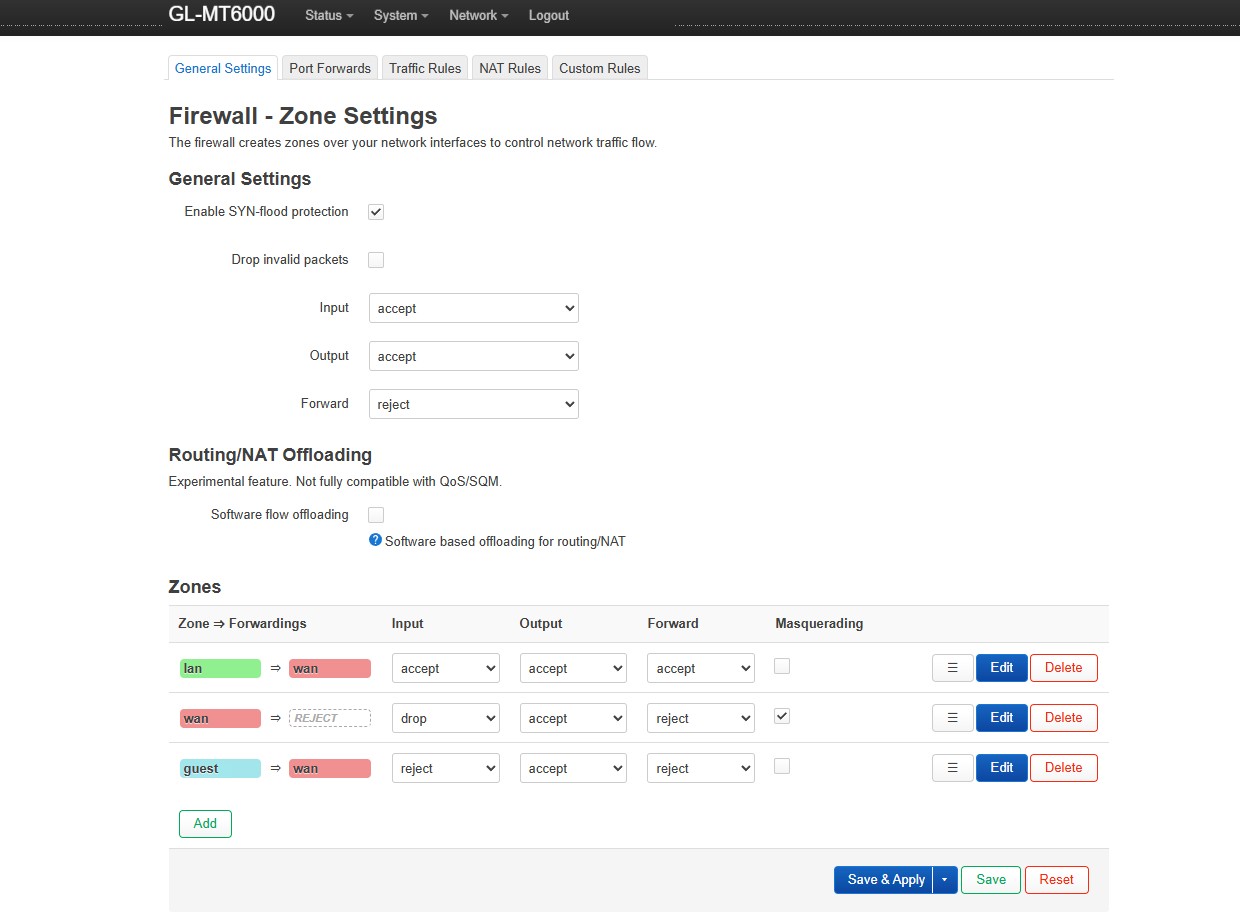Disable SYN-flood protection checkbox
This screenshot has width=1240, height=923.
coord(376,212)
